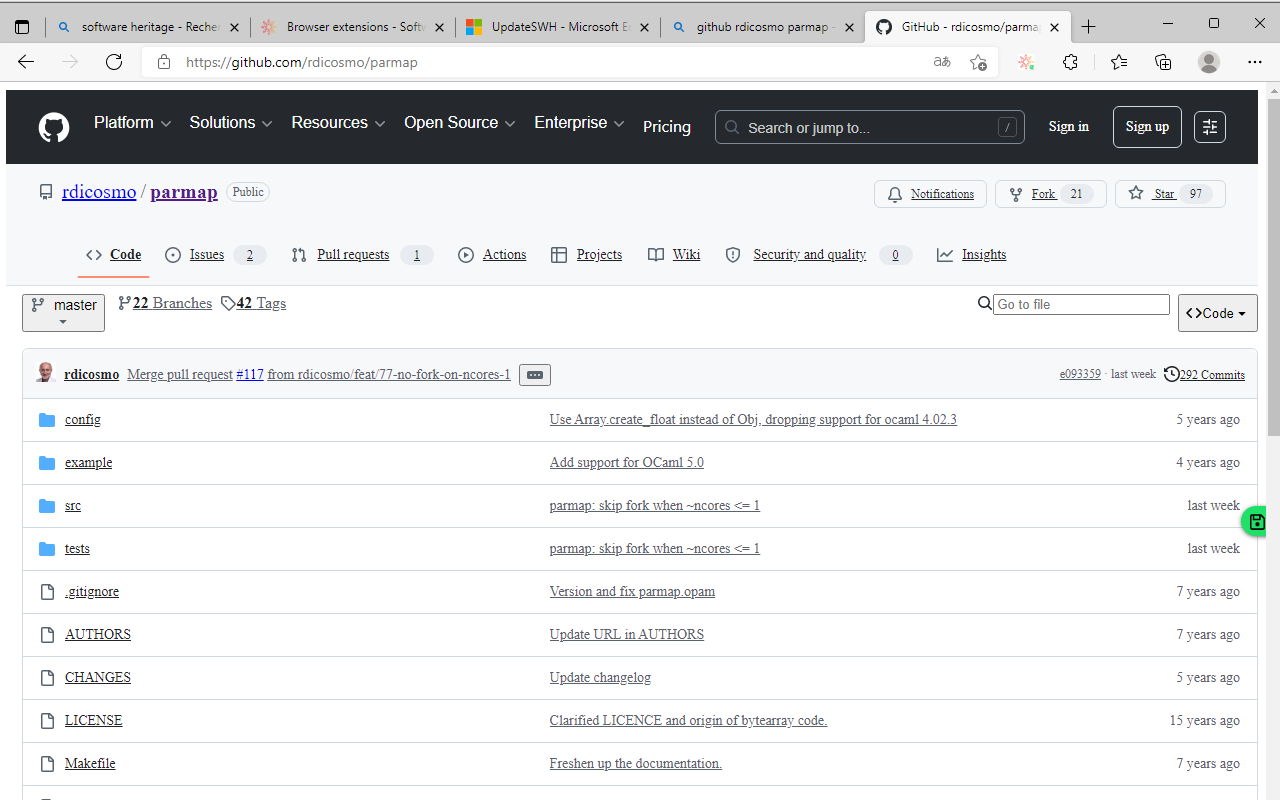Click the folder icon beside src
Image resolution: width=1280 pixels, height=800 pixels.
[47, 506]
